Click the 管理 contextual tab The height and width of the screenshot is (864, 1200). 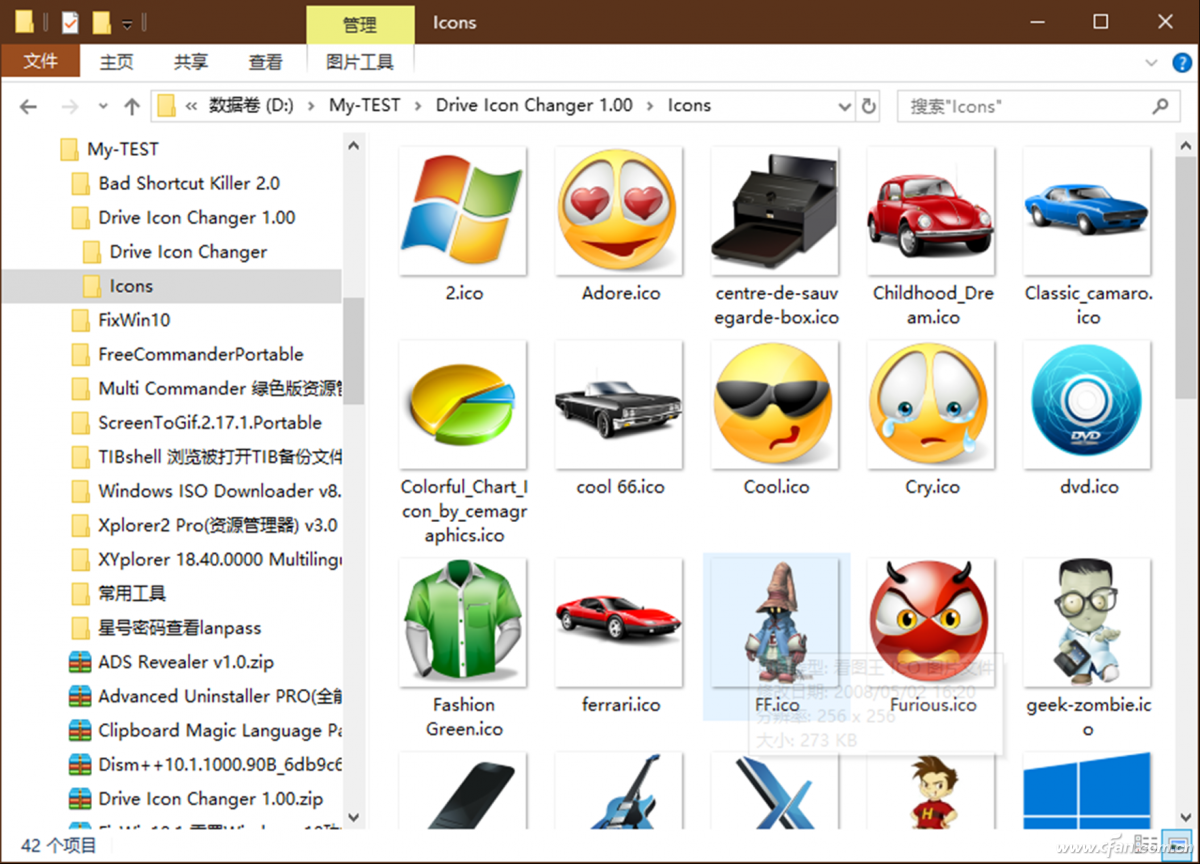360,24
